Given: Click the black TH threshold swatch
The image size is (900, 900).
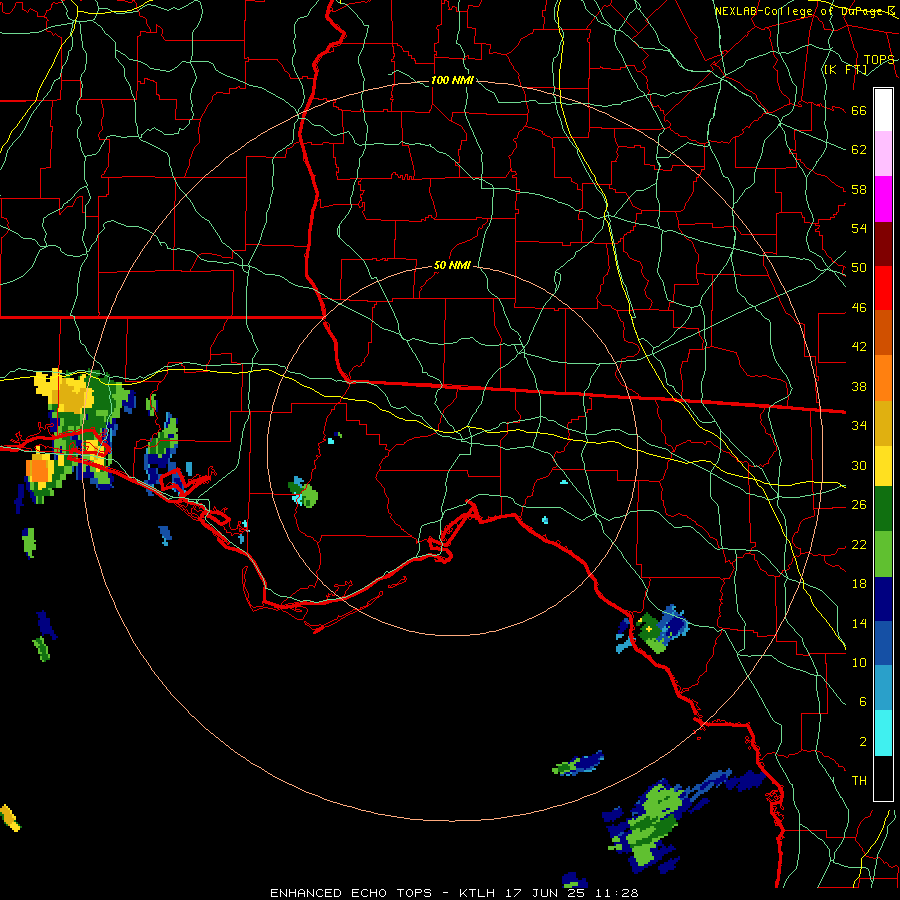Looking at the screenshot, I should click(883, 778).
